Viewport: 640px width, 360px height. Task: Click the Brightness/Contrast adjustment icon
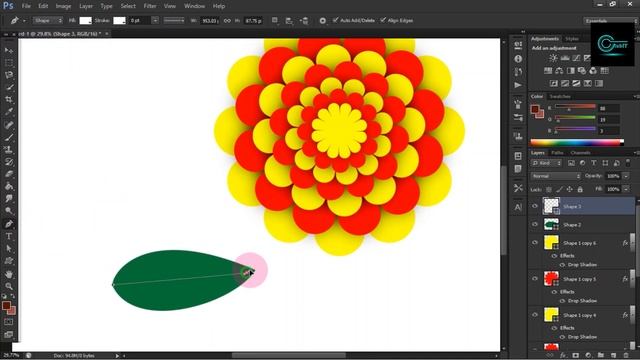(553, 58)
